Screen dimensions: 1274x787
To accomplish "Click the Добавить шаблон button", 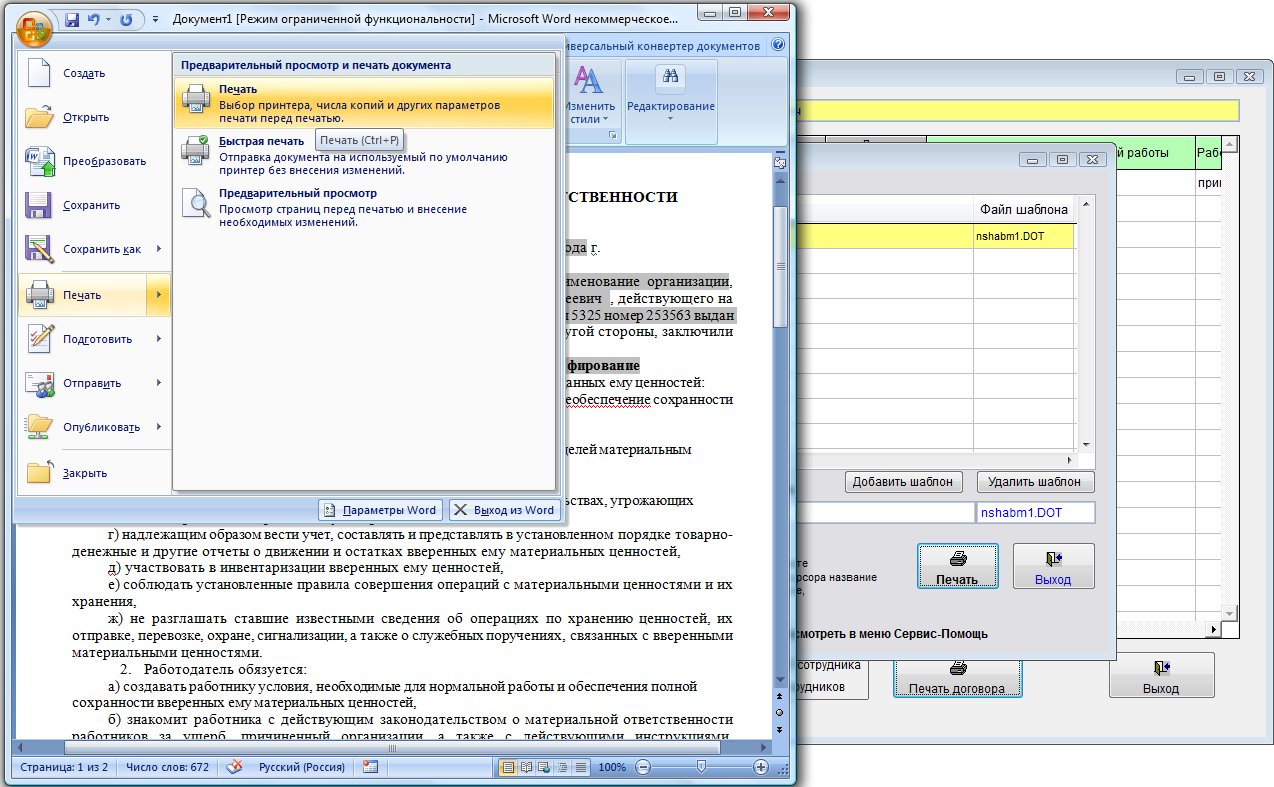I will 904,482.
